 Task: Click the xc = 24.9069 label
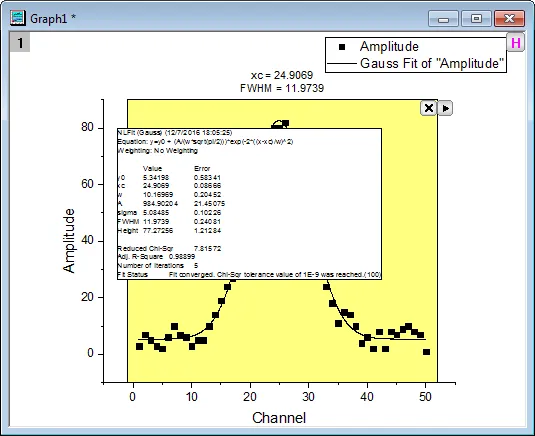(282, 75)
